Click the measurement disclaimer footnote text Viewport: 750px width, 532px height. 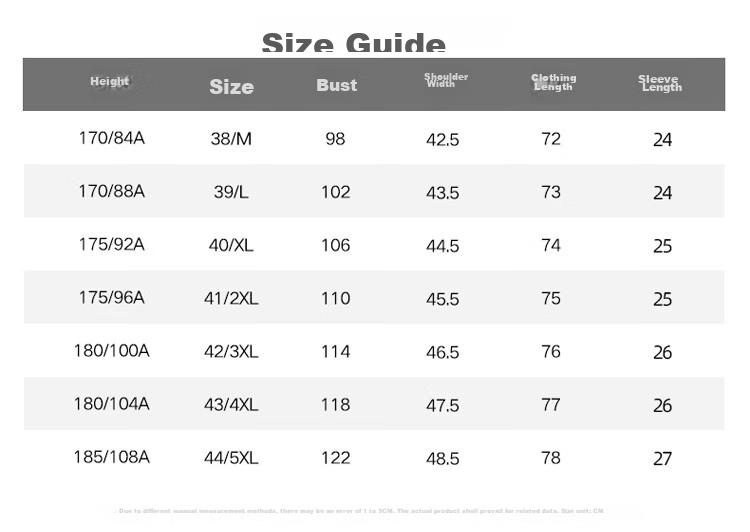tap(361, 511)
